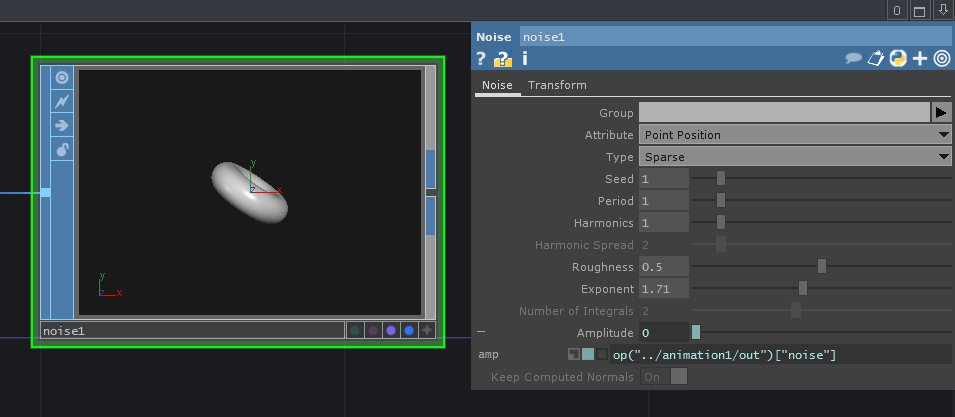Viewport: 955px width, 417px height.
Task: Click the Roughness slider handle
Action: [x=822, y=267]
